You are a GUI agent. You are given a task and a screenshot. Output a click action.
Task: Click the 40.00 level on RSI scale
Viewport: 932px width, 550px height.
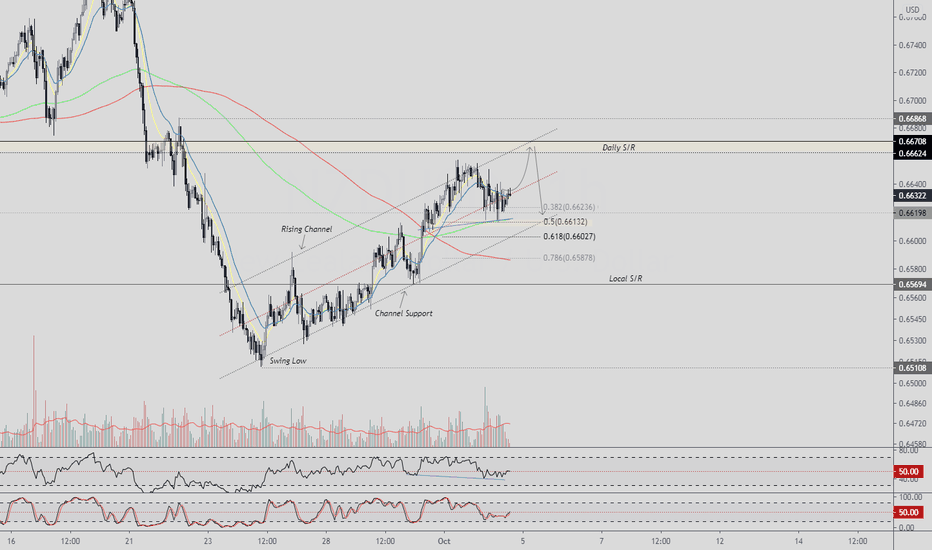tap(908, 479)
